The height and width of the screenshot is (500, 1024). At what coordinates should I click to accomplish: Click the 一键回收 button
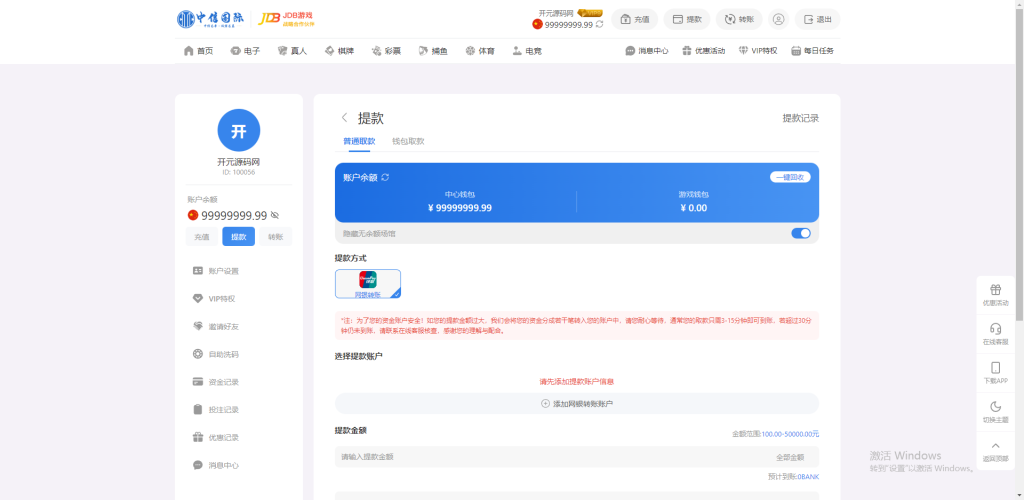pos(790,177)
